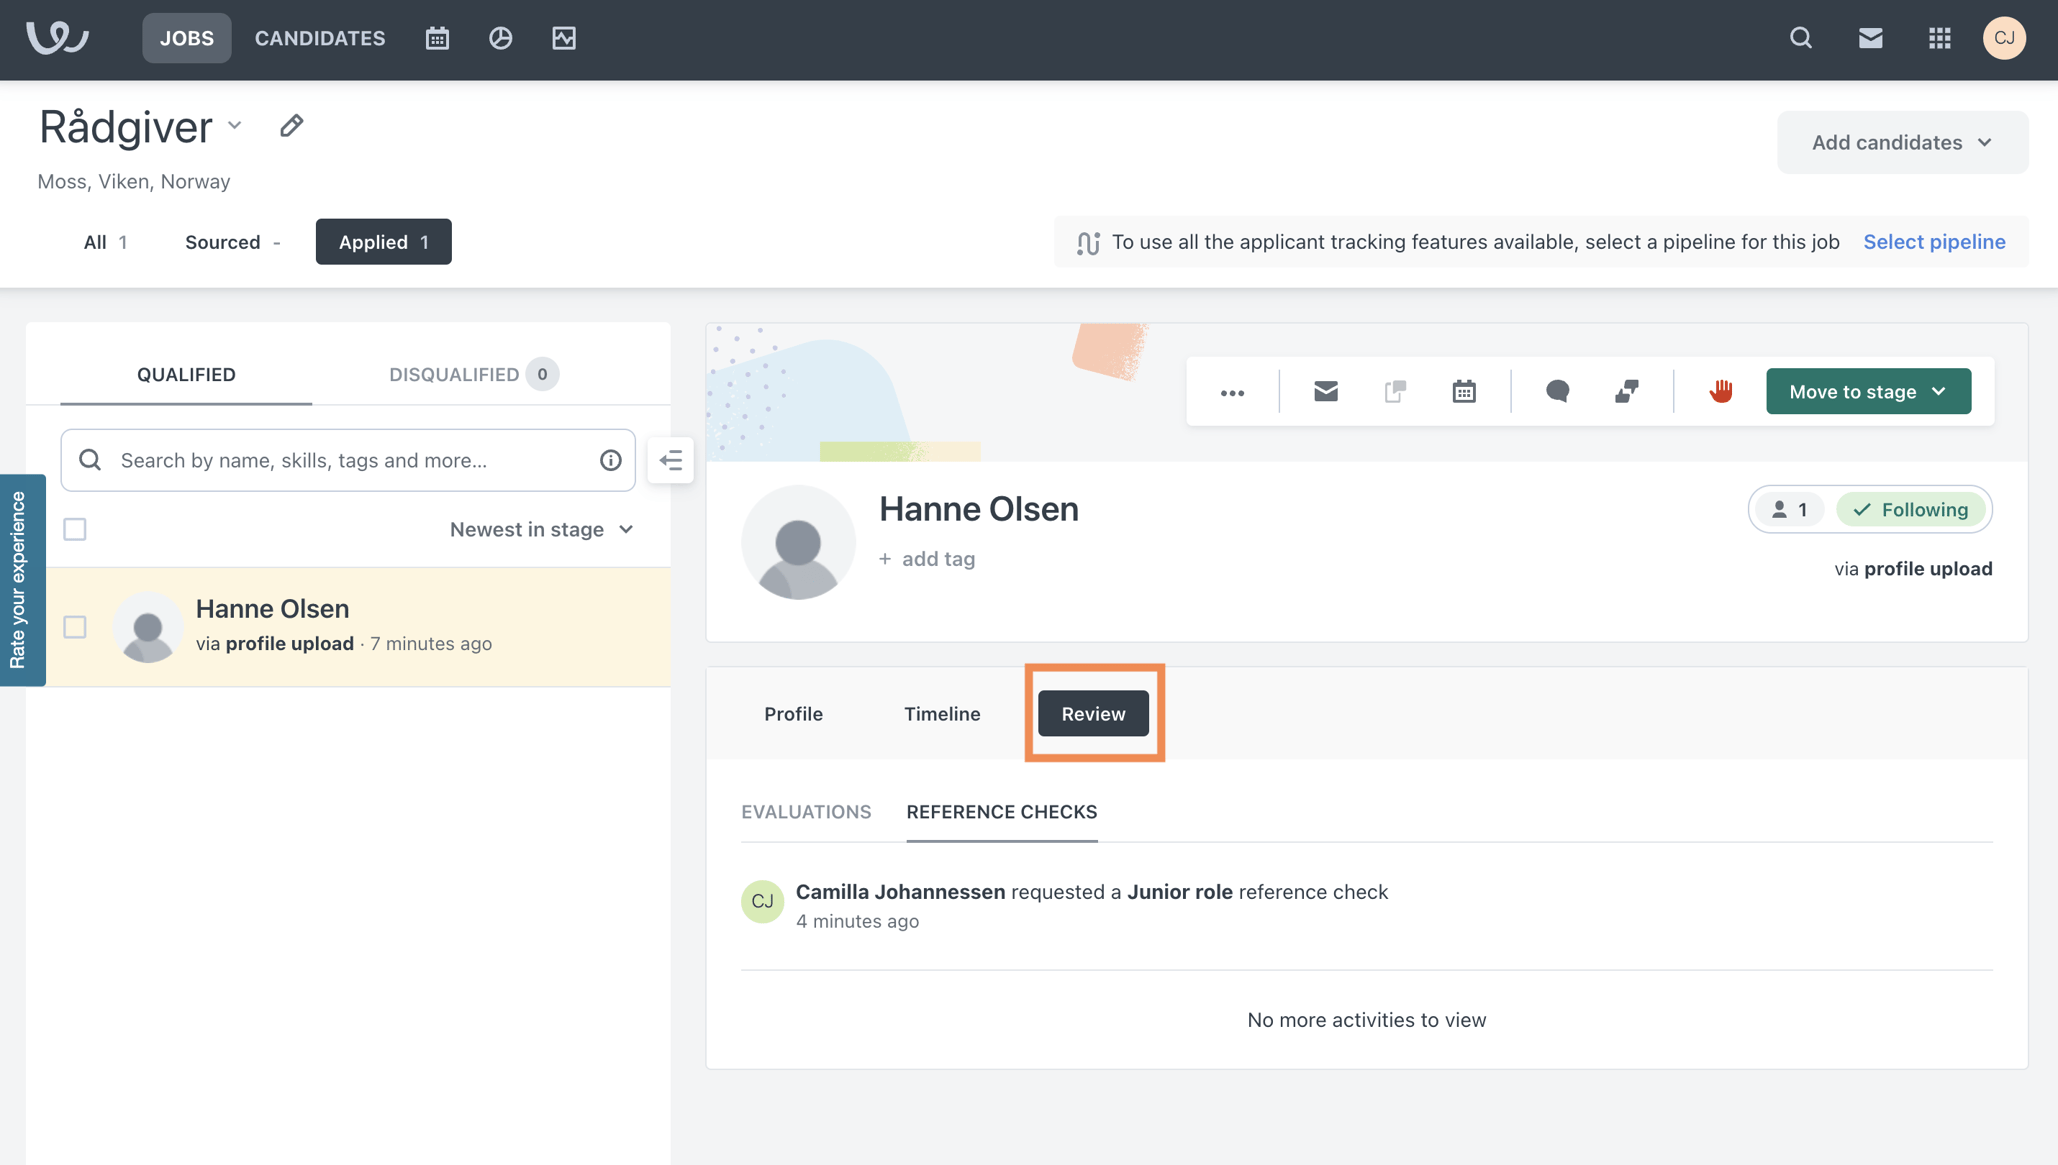Send email via candidate toolbar envelope icon
This screenshot has width=2058, height=1165.
tap(1325, 391)
